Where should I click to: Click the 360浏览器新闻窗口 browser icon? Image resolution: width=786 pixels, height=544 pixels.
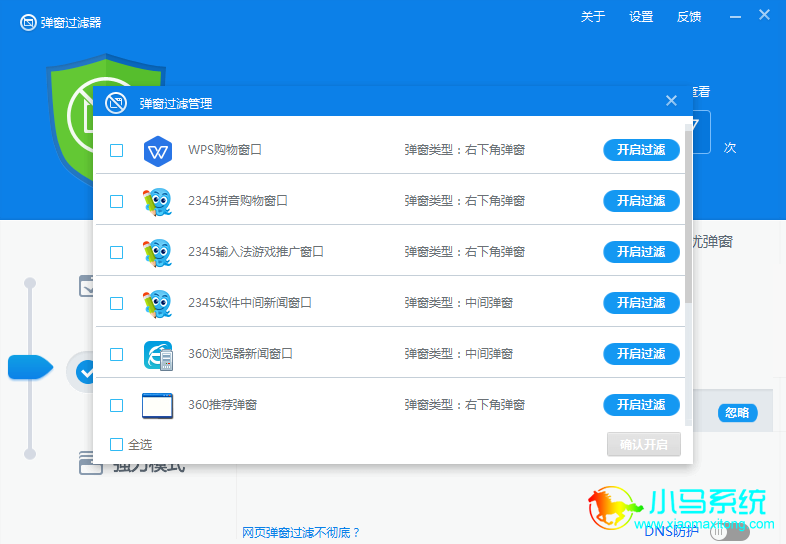coord(158,355)
